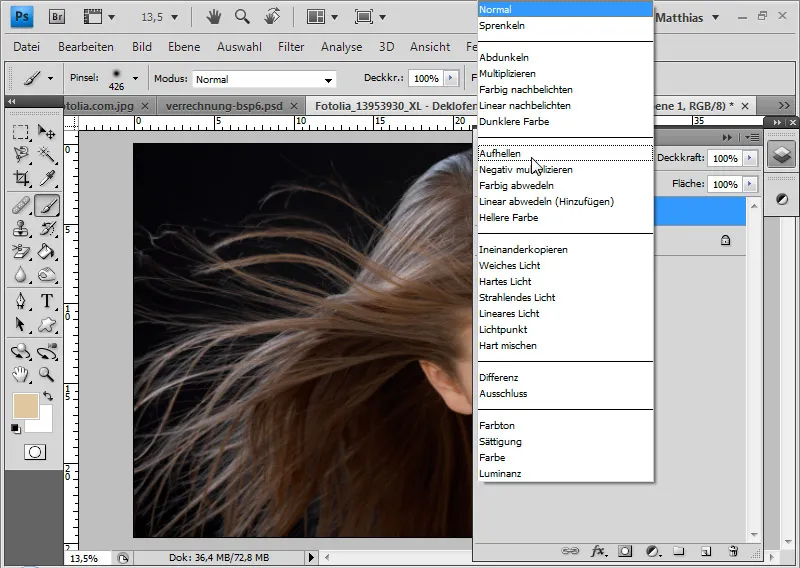The width and height of the screenshot is (800, 568).
Task: Select the Blur tool
Action: [20, 274]
